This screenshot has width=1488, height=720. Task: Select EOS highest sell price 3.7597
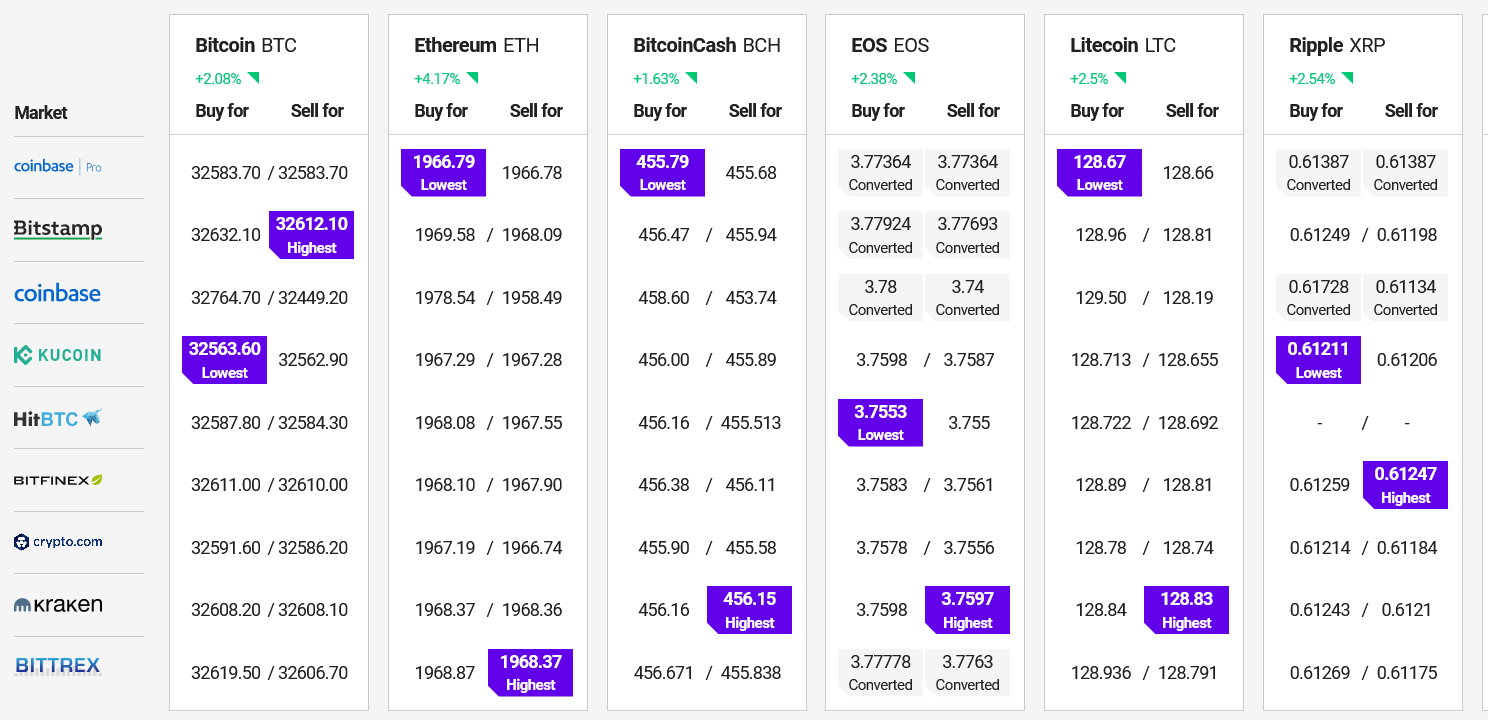[x=967, y=610]
